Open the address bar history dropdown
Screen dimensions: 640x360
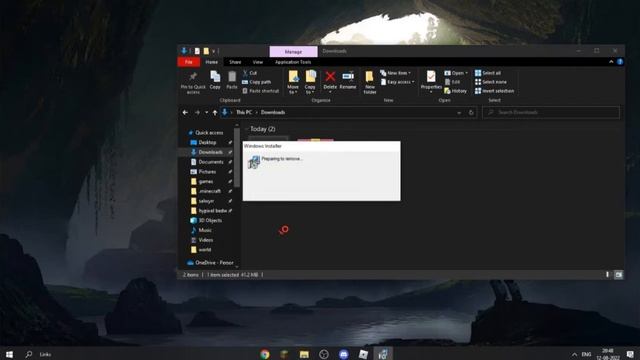coord(459,112)
